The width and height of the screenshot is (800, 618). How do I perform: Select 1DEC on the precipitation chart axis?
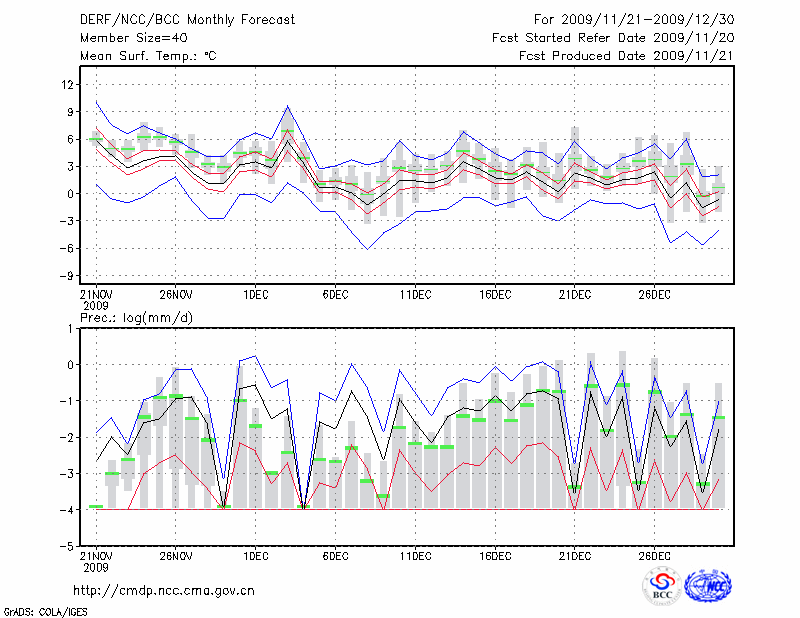click(255, 556)
